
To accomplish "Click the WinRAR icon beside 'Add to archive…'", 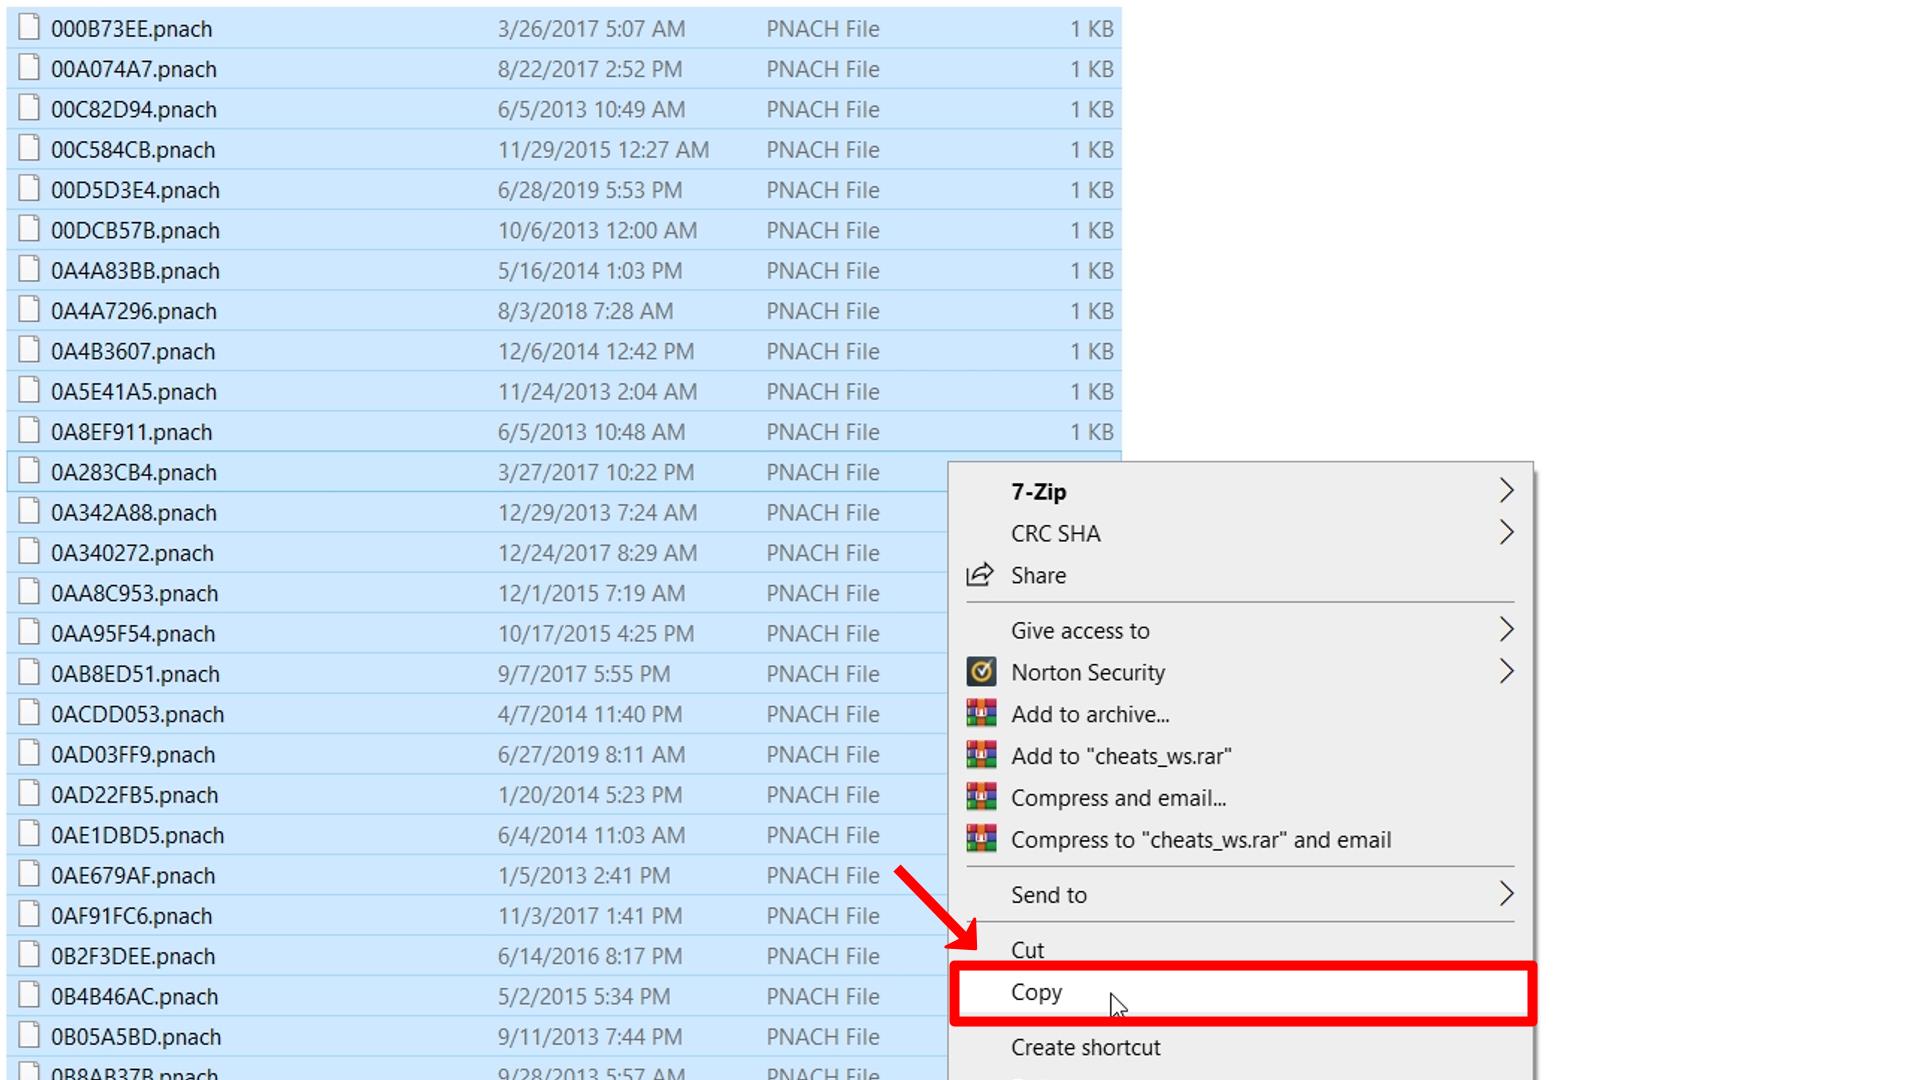I will [981, 714].
